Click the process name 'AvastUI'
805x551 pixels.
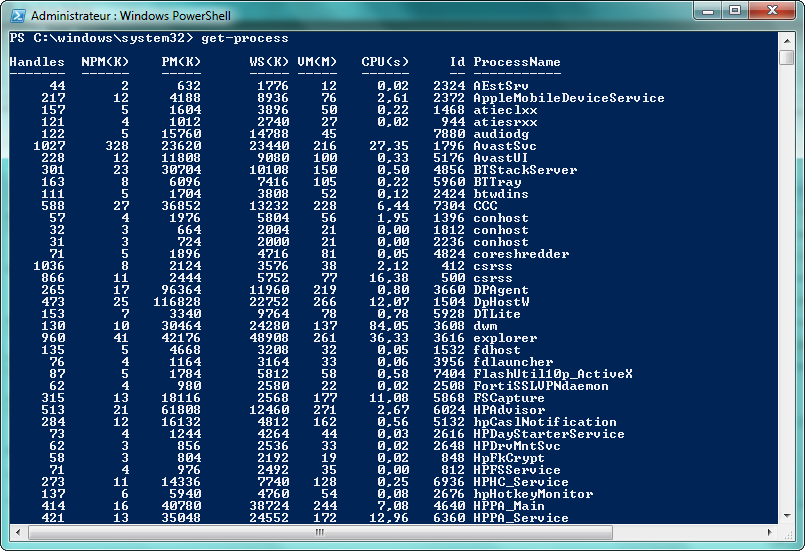pyautogui.click(x=501, y=158)
